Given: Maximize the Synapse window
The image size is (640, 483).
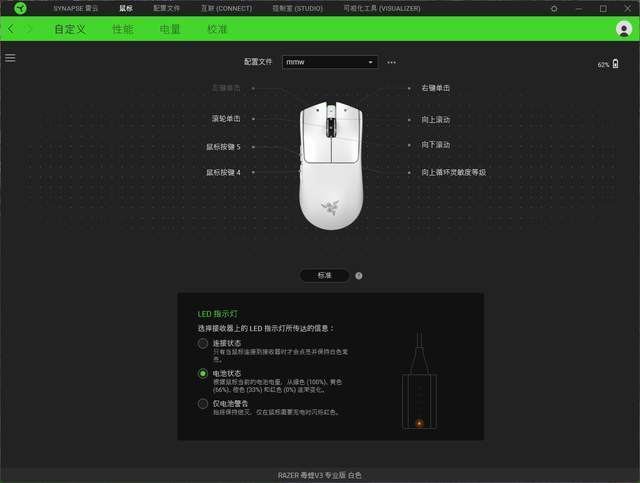Looking at the screenshot, I should pos(603,9).
